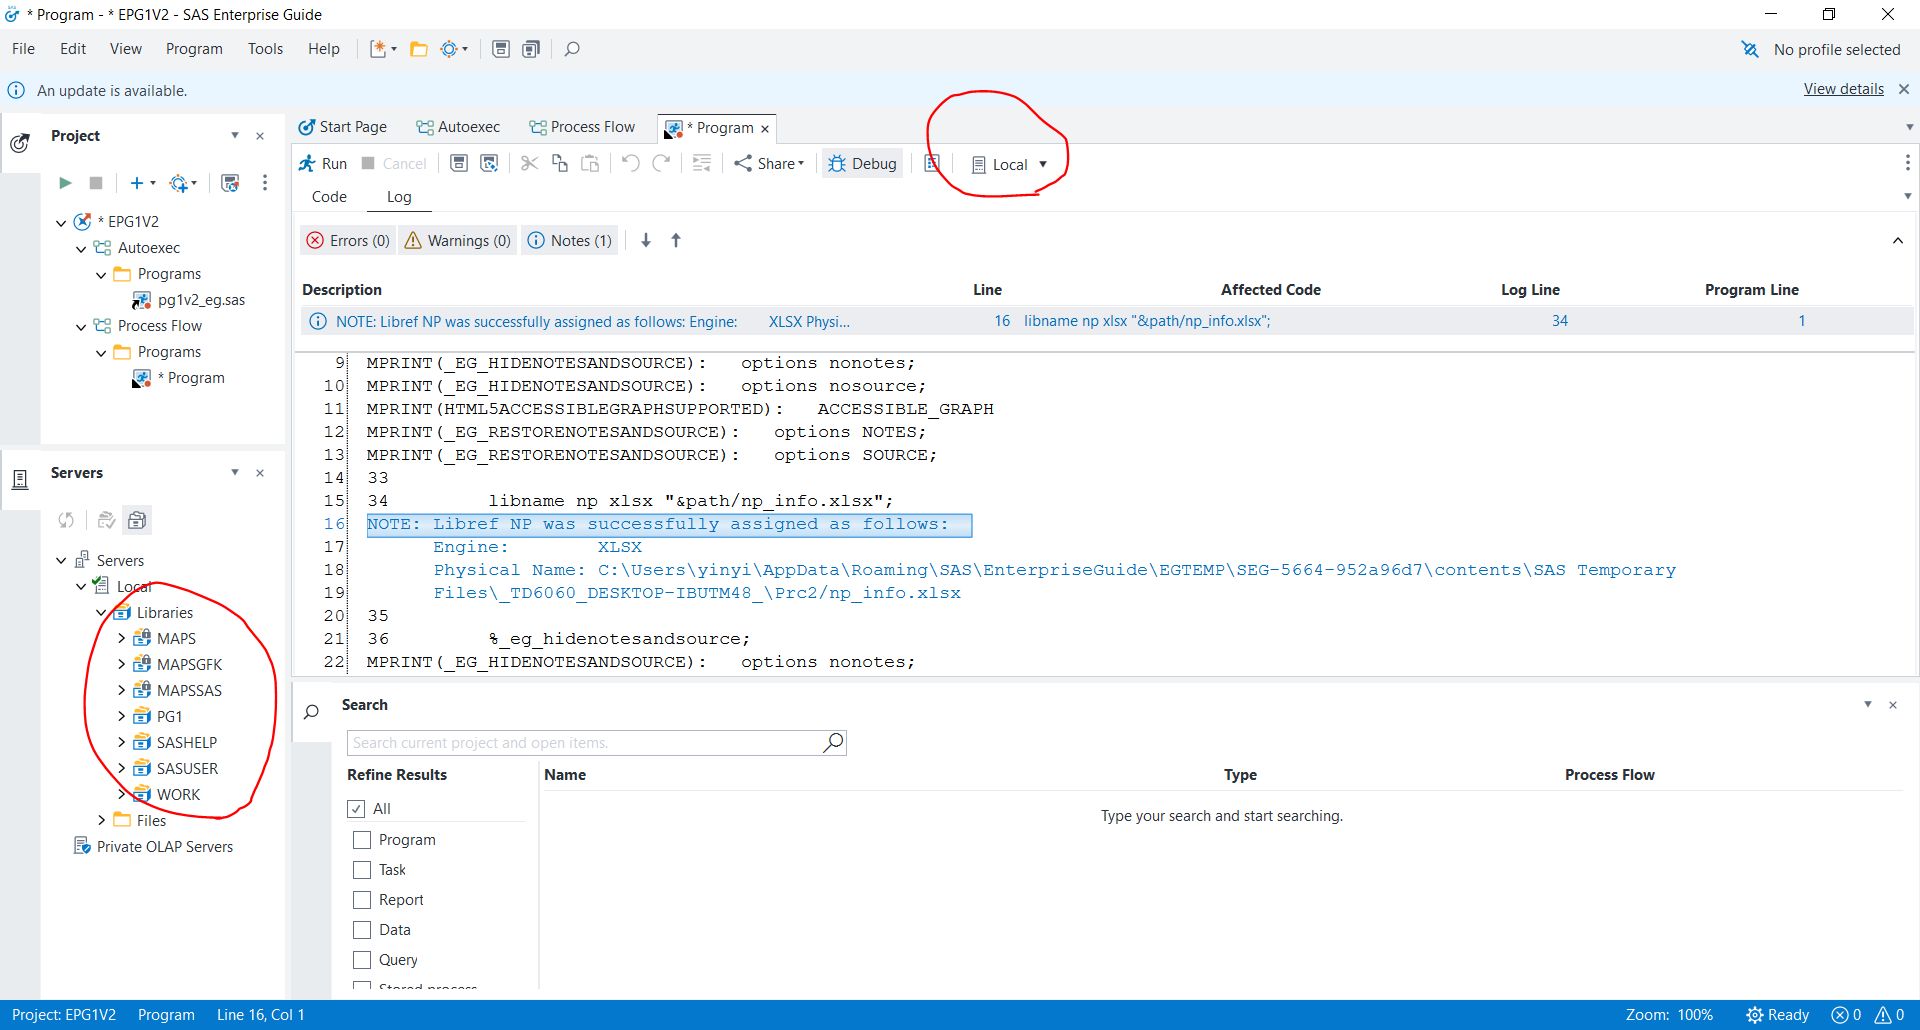
Task: Uncheck the All filter in Refine Results
Action: pos(357,808)
